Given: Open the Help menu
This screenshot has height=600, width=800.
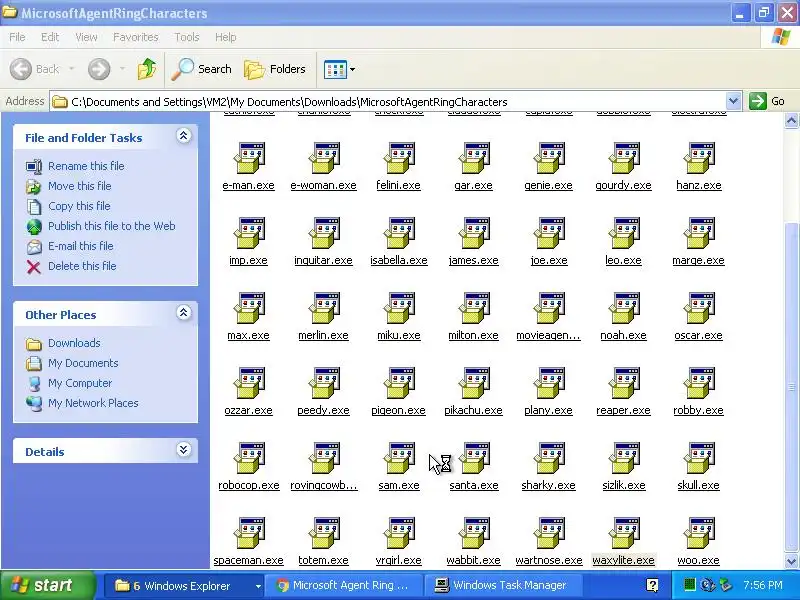Looking at the screenshot, I should (226, 37).
